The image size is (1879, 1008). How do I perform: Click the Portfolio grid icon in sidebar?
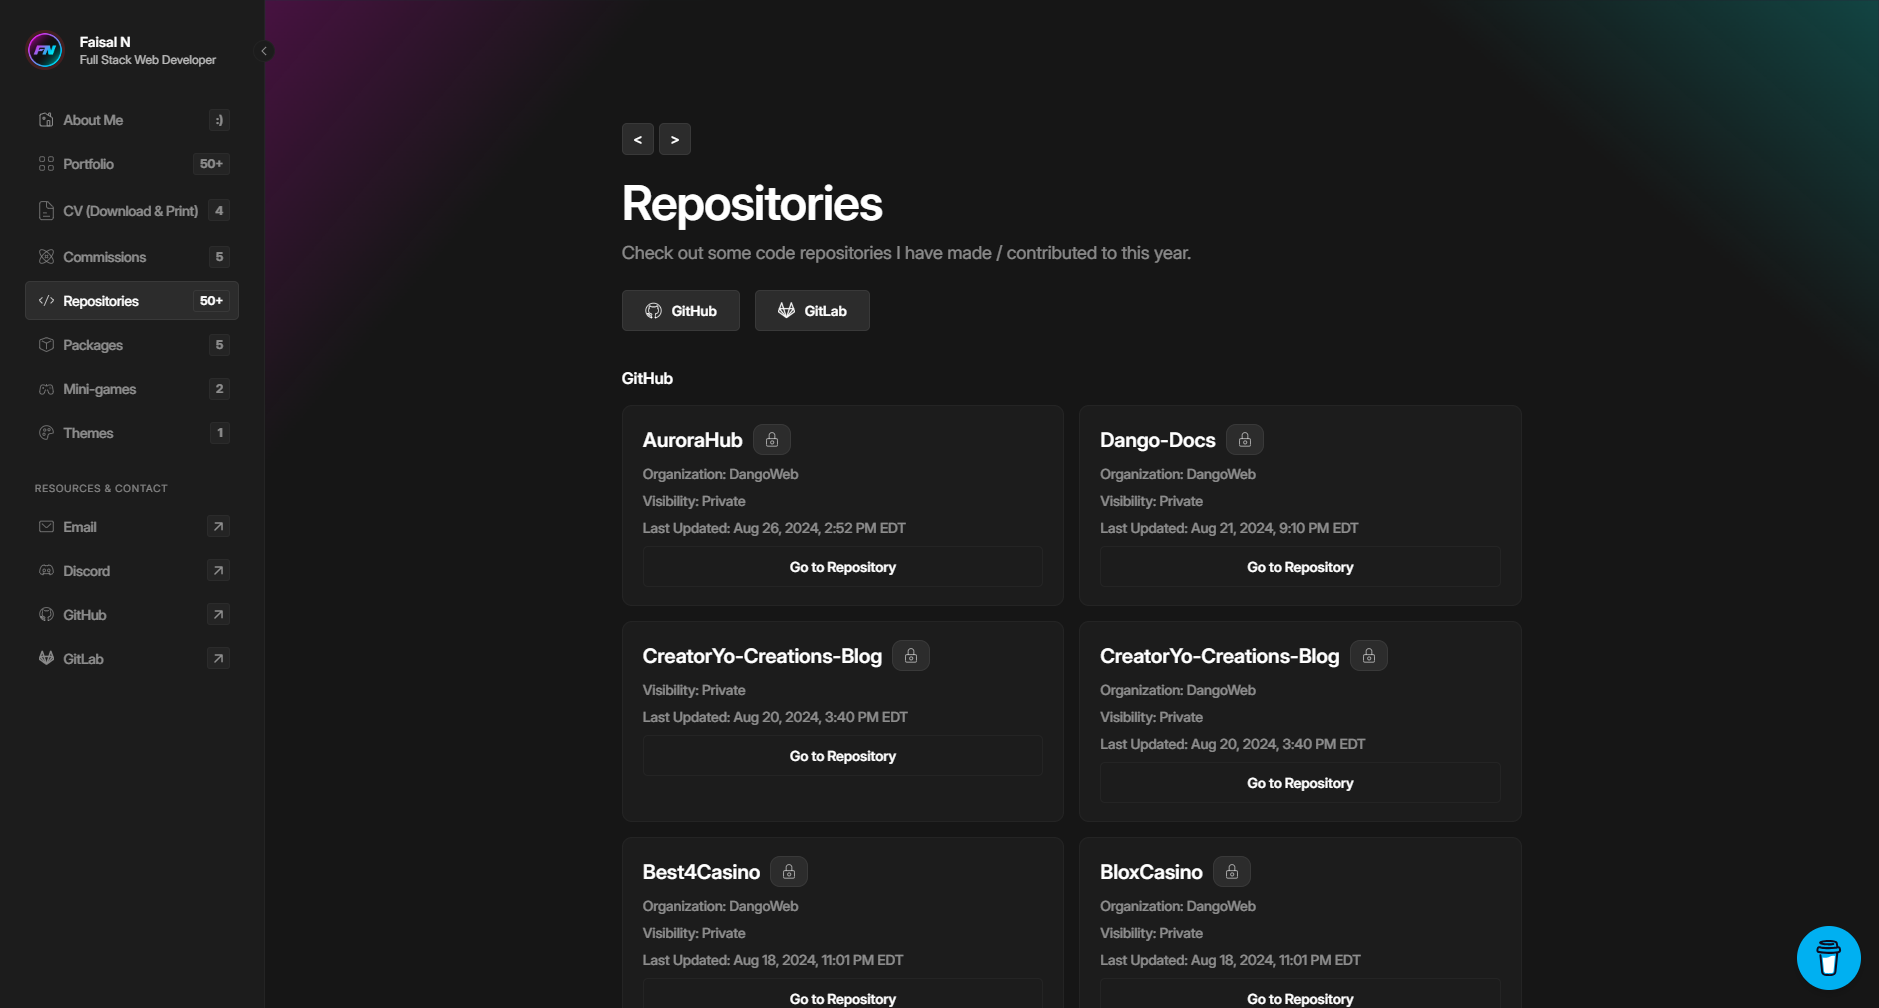(47, 163)
